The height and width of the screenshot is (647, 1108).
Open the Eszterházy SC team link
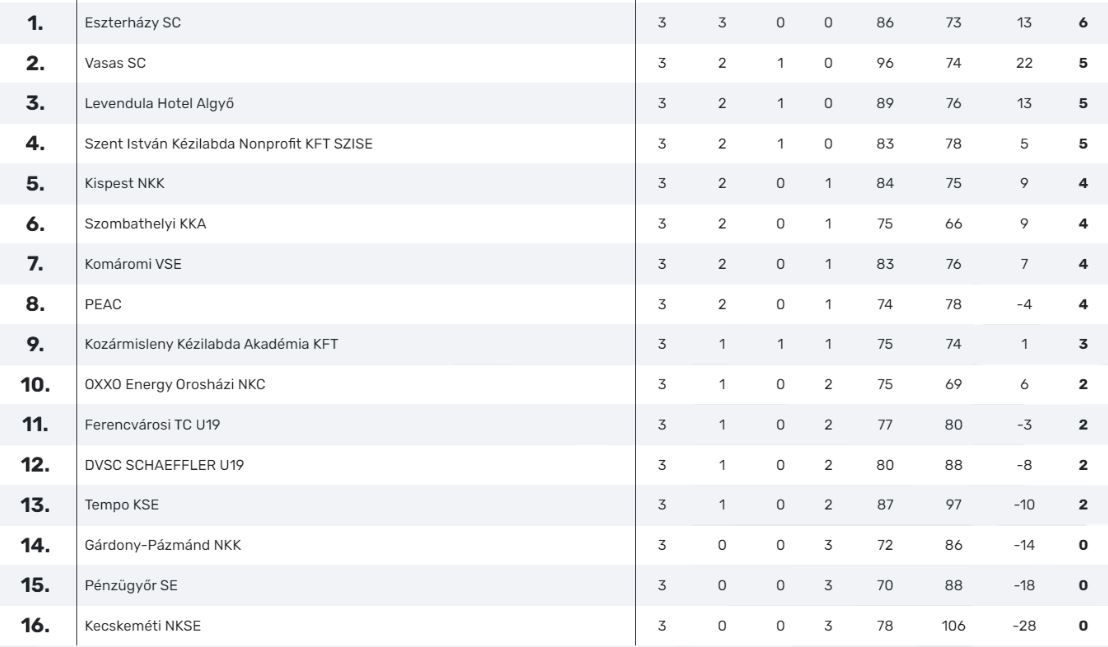point(133,23)
